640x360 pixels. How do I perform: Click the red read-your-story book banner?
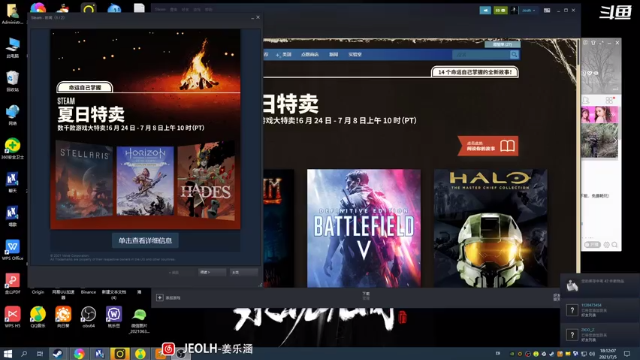point(488,146)
